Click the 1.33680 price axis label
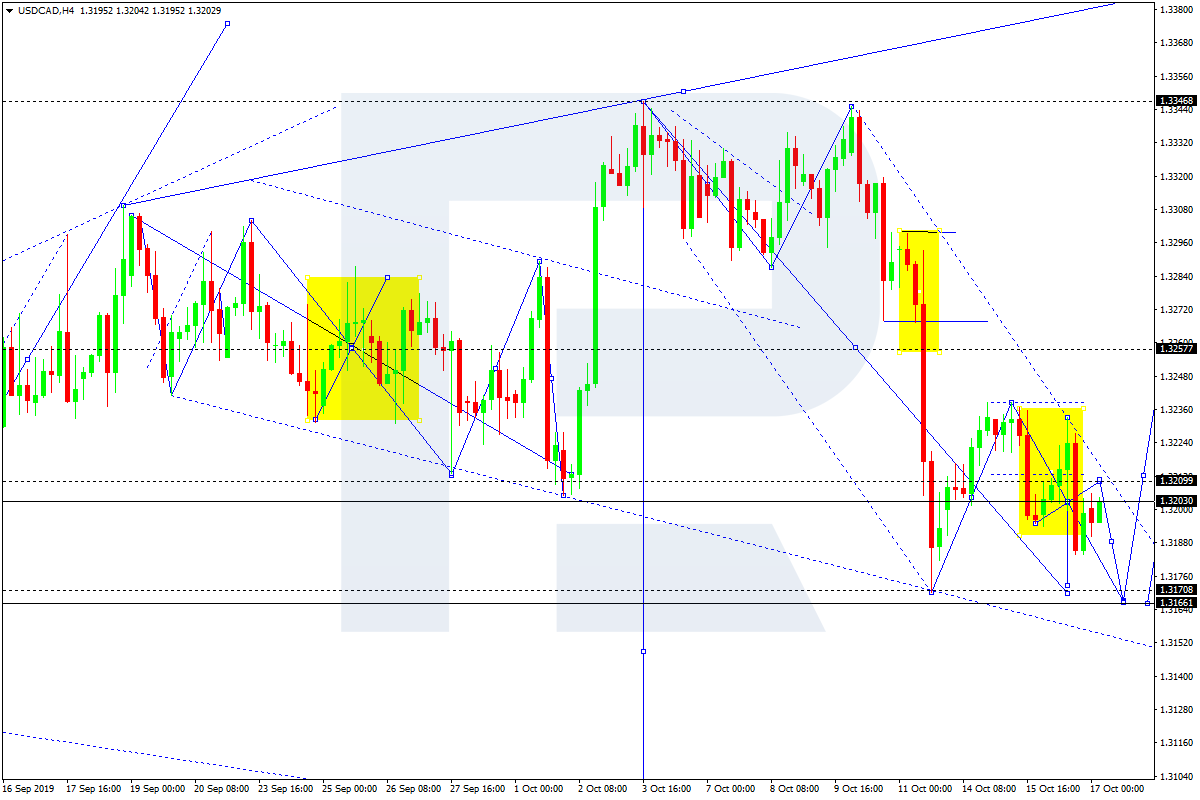 click(1175, 43)
